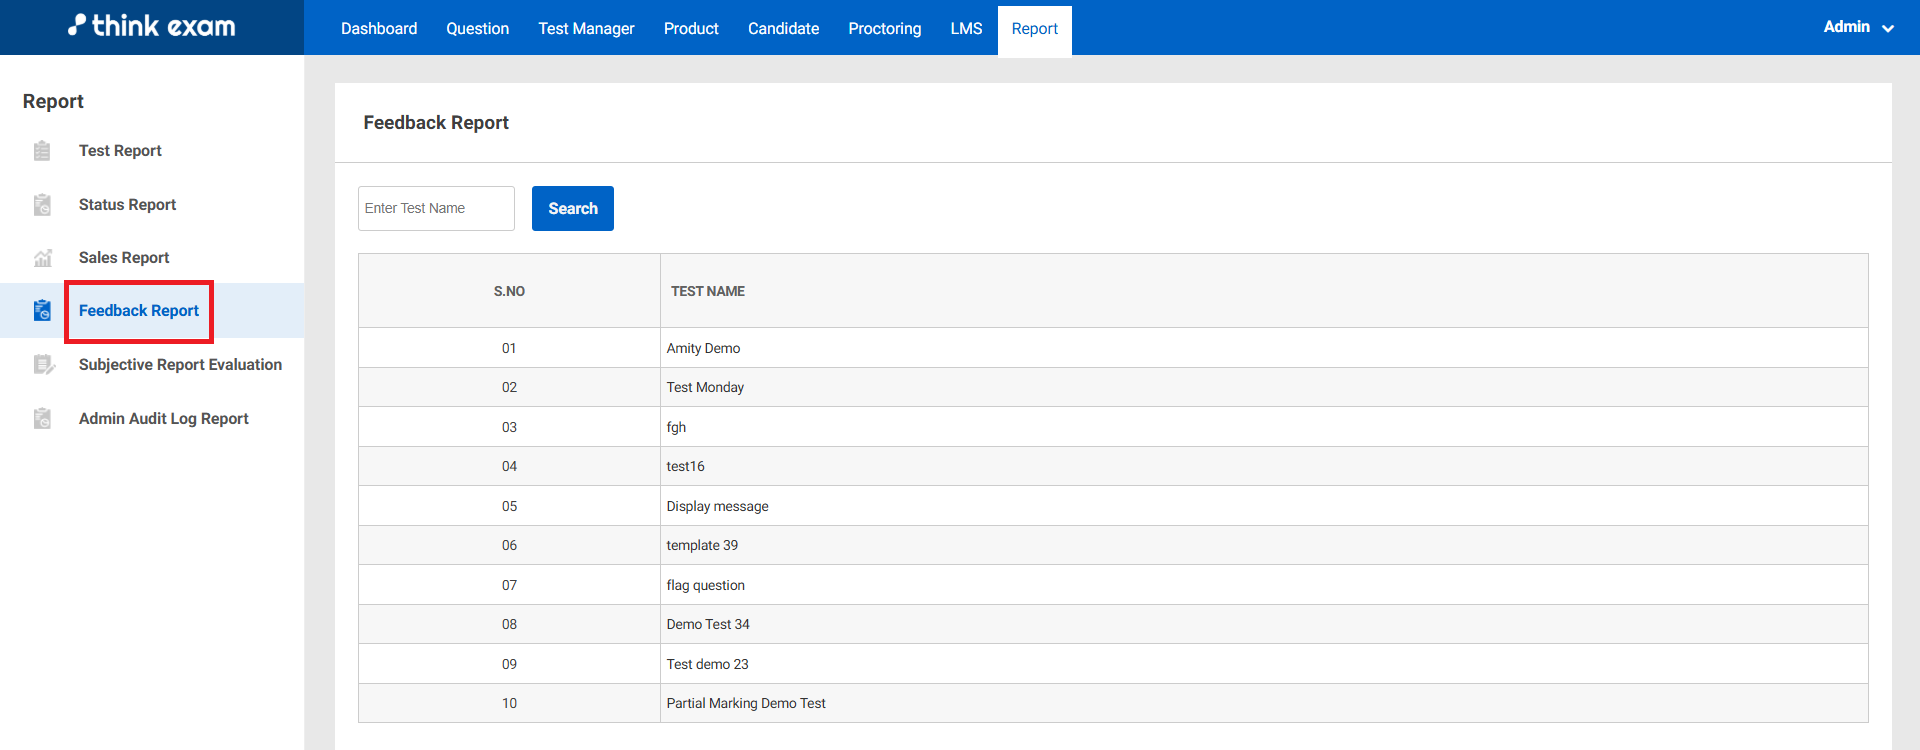1920x750 pixels.
Task: Click the Admin Audit Log Report icon
Action: (42, 419)
